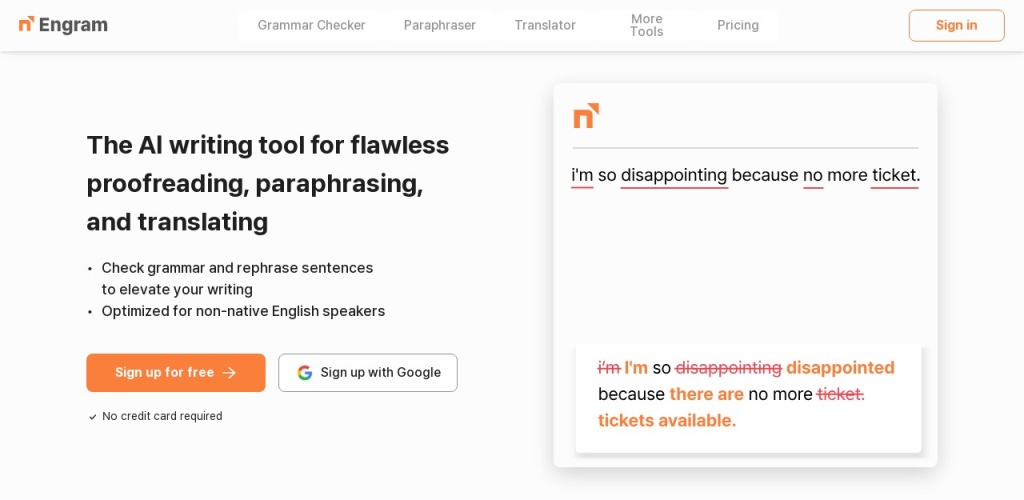Click the inserted "there are" correction text
This screenshot has width=1024, height=500.
[706, 394]
